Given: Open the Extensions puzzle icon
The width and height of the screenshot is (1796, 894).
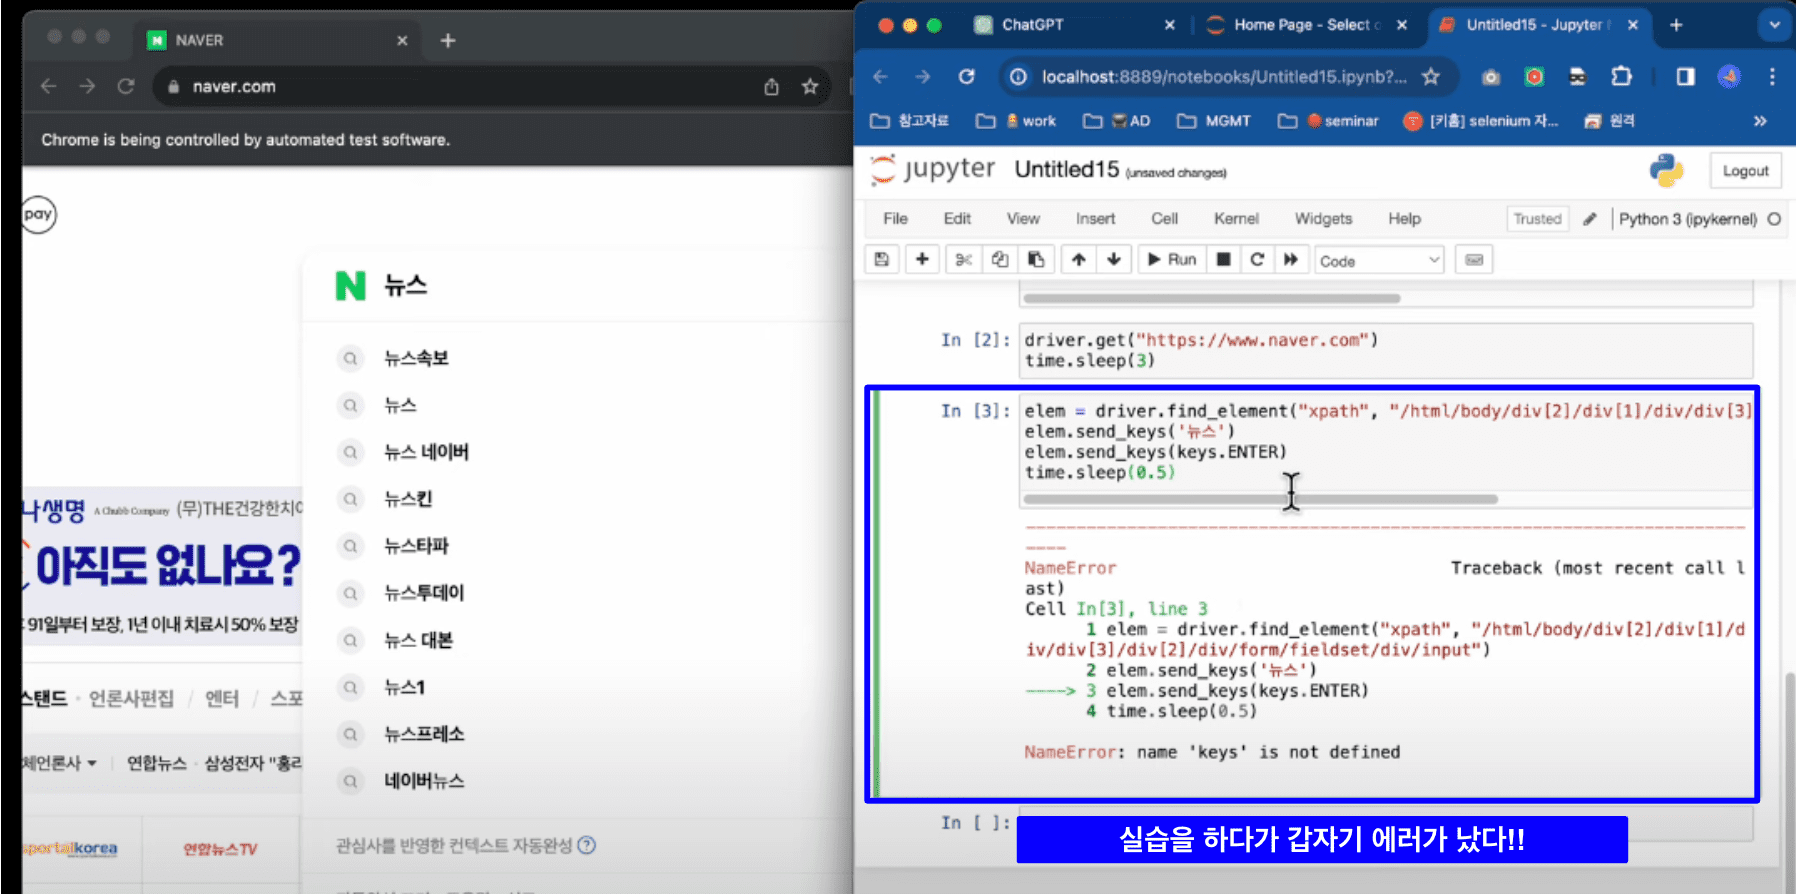Looking at the screenshot, I should tap(1621, 77).
